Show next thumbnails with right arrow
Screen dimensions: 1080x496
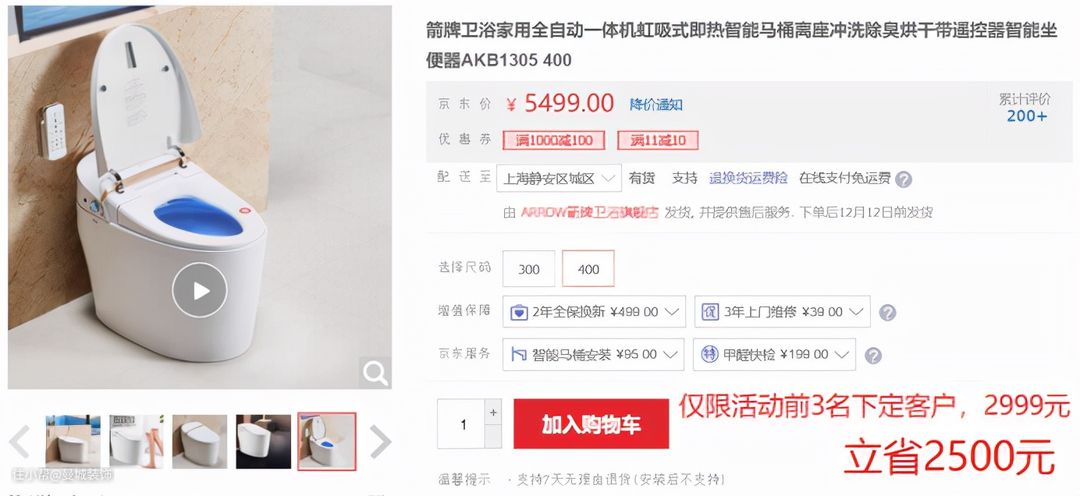click(380, 442)
